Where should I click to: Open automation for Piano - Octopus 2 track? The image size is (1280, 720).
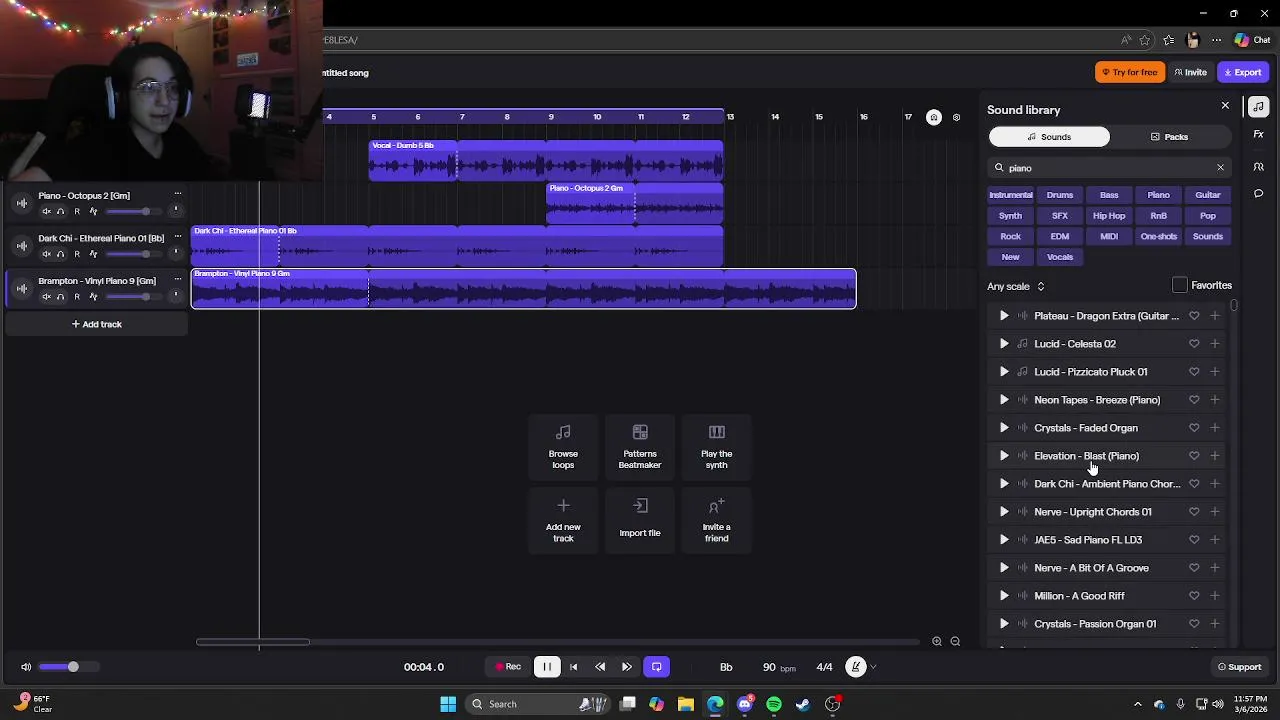tap(94, 211)
